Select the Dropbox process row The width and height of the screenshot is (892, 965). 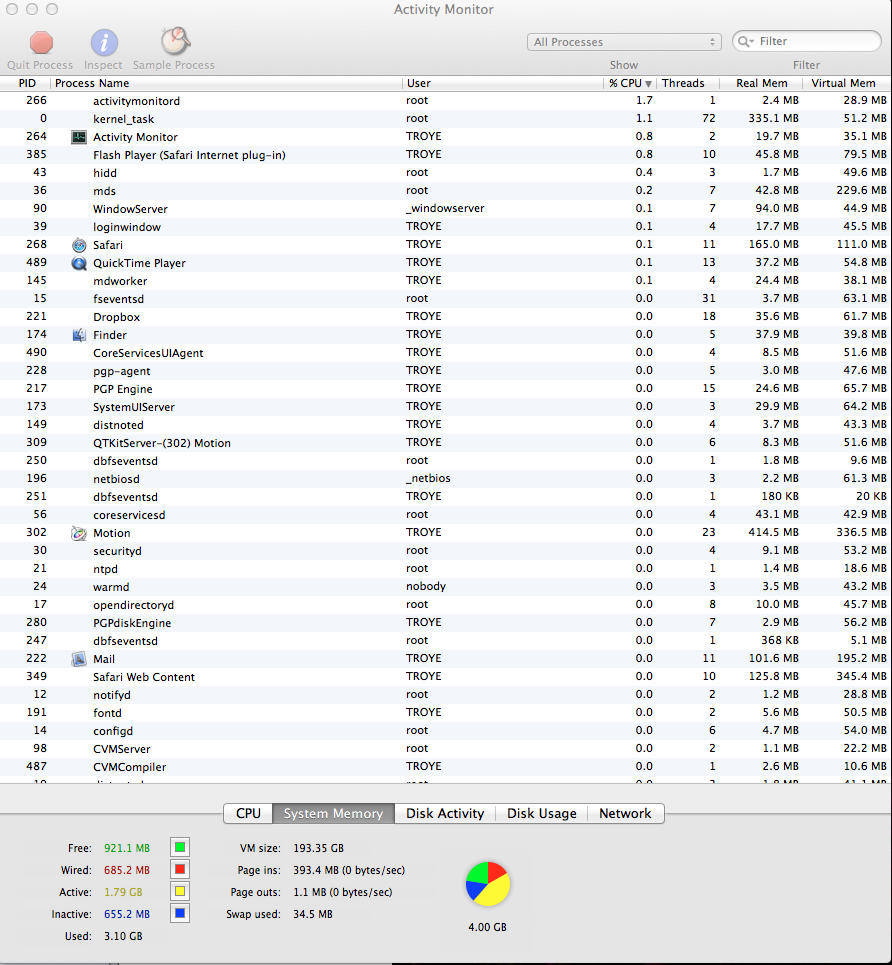[x=446, y=317]
